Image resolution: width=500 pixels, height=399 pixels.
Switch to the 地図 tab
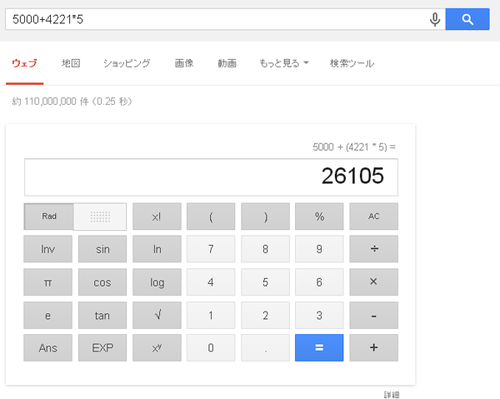click(71, 63)
